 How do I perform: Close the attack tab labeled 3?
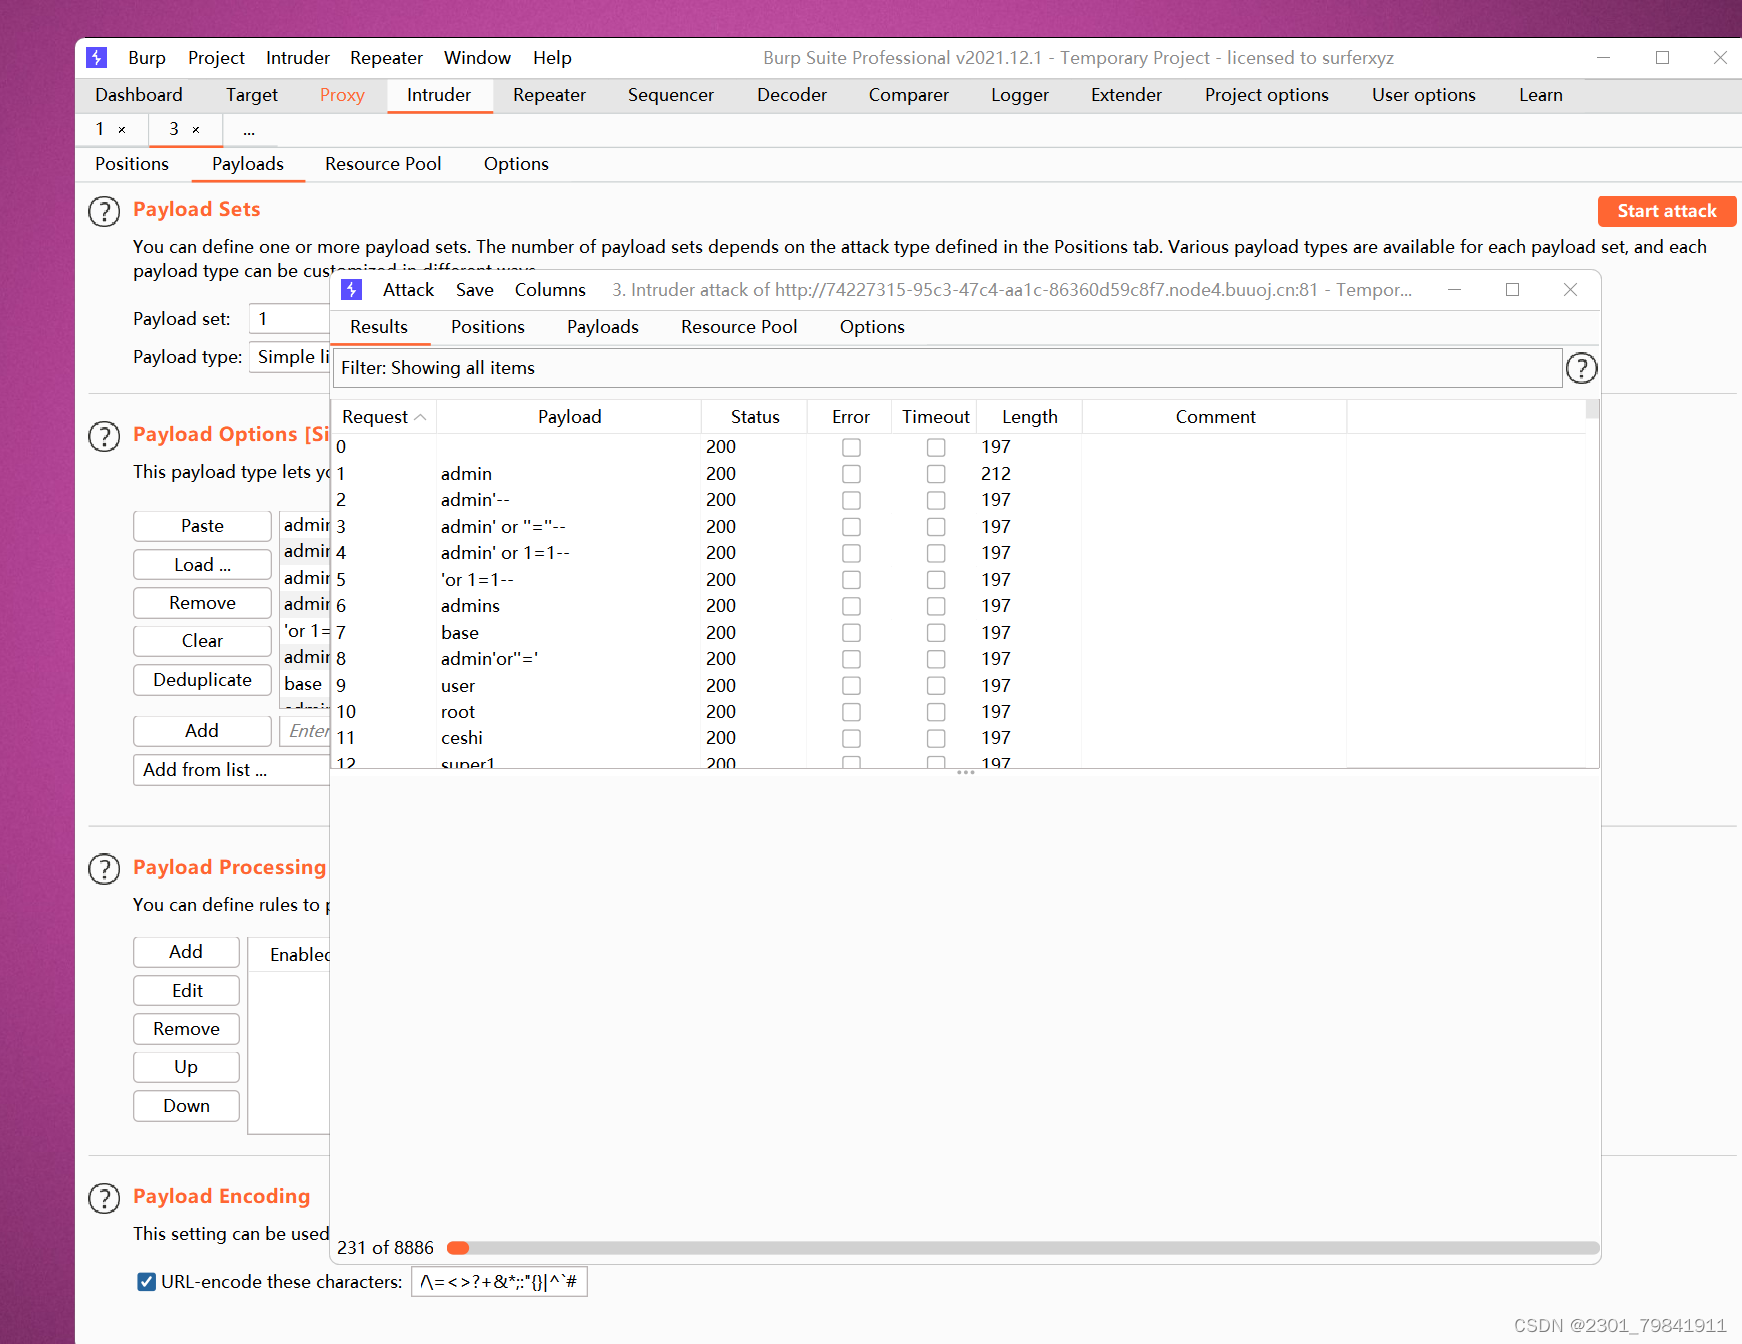198,129
